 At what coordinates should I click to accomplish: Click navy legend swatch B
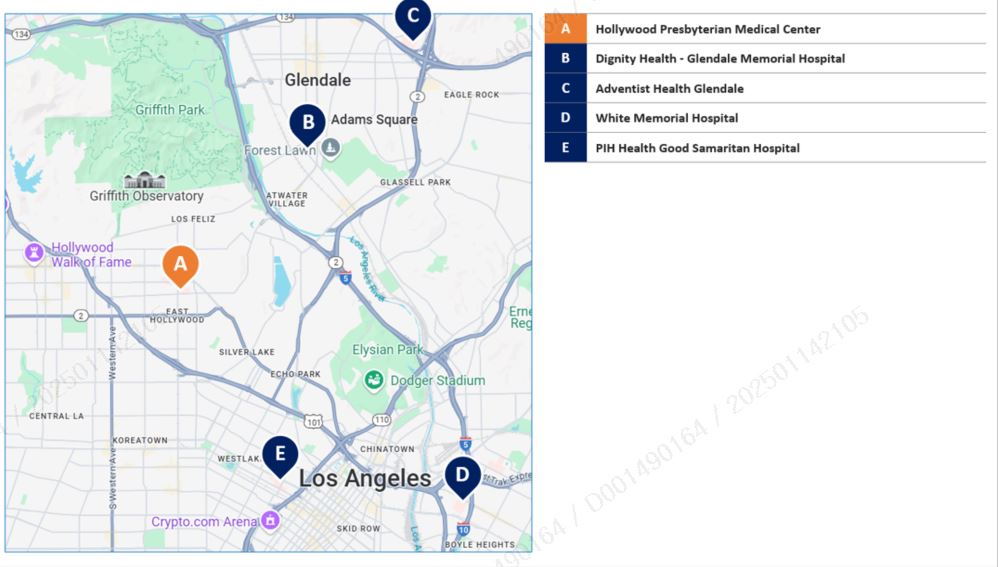pyautogui.click(x=565, y=58)
